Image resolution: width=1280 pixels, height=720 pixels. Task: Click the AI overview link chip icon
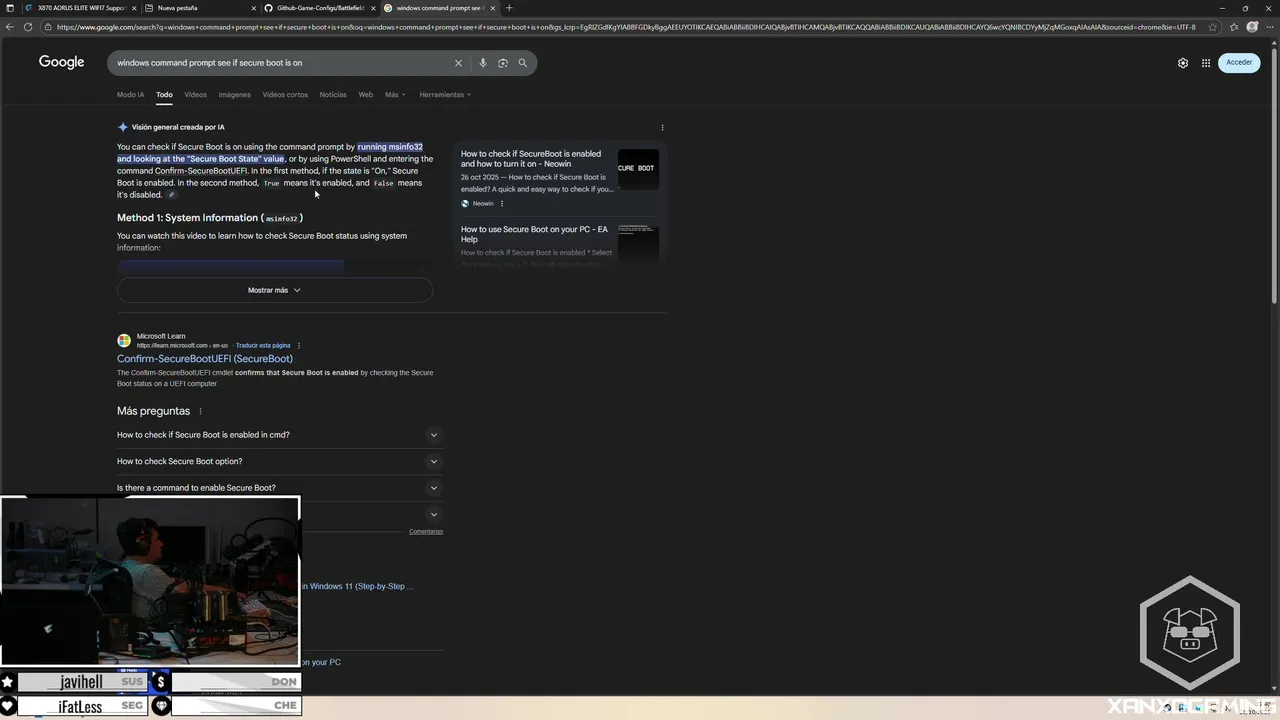coord(171,195)
